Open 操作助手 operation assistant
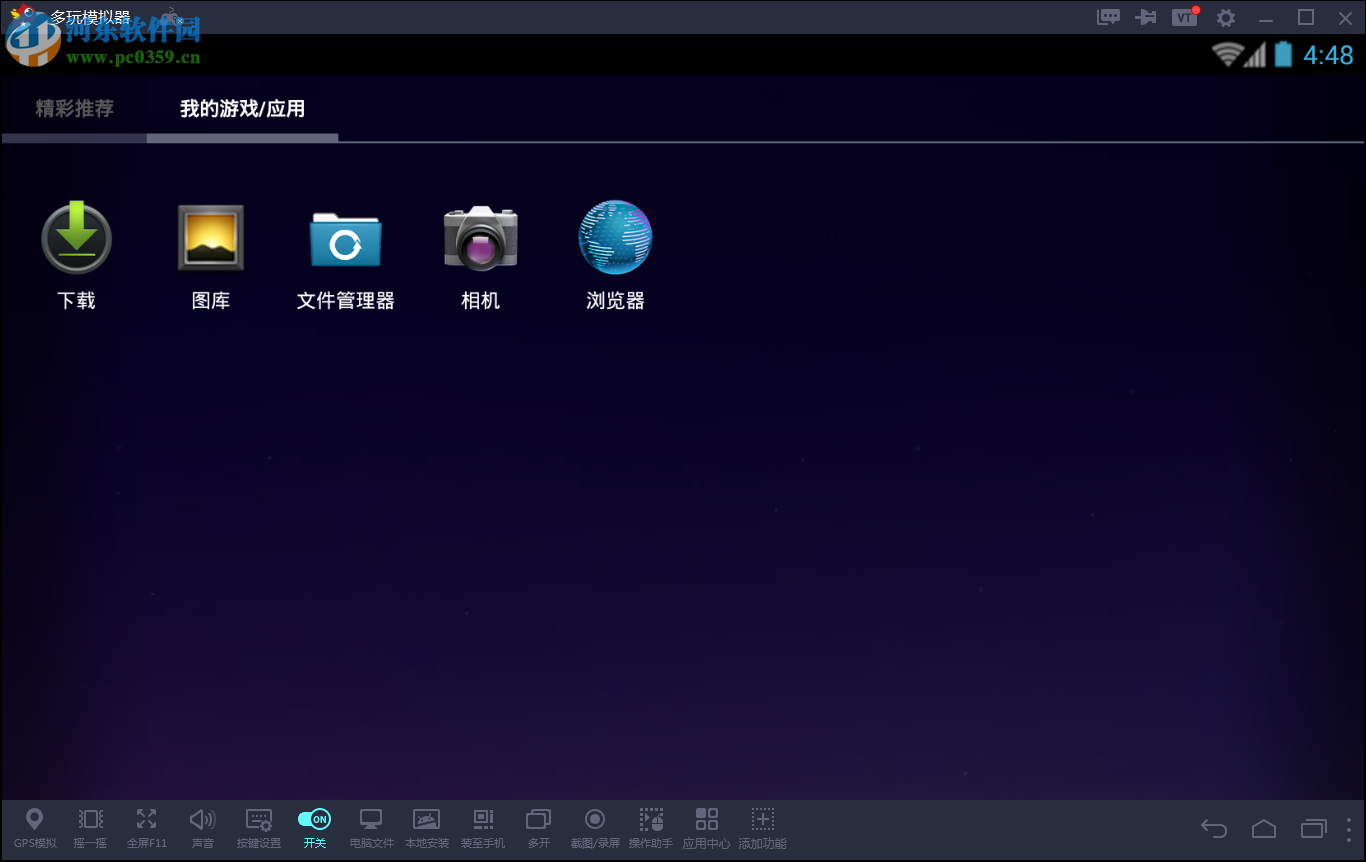Image resolution: width=1366 pixels, height=862 pixels. tap(651, 828)
